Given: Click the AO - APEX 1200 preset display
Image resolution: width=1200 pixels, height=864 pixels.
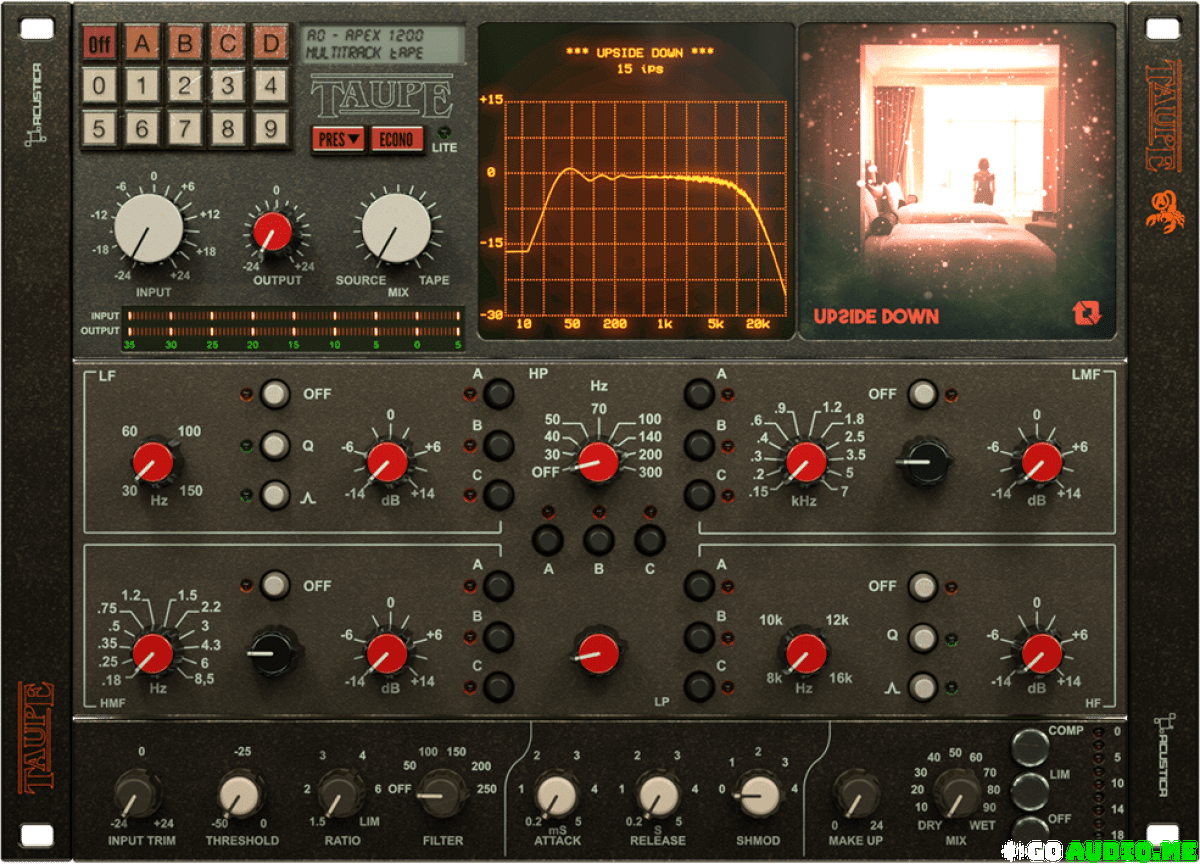Looking at the screenshot, I should pos(382,43).
